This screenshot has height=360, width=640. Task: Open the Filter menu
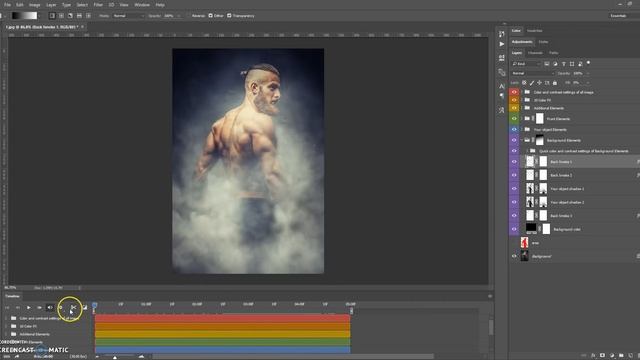tap(98, 5)
